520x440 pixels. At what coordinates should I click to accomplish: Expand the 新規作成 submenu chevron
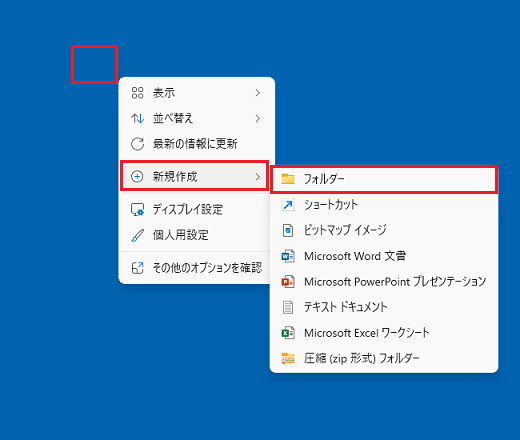tap(258, 176)
